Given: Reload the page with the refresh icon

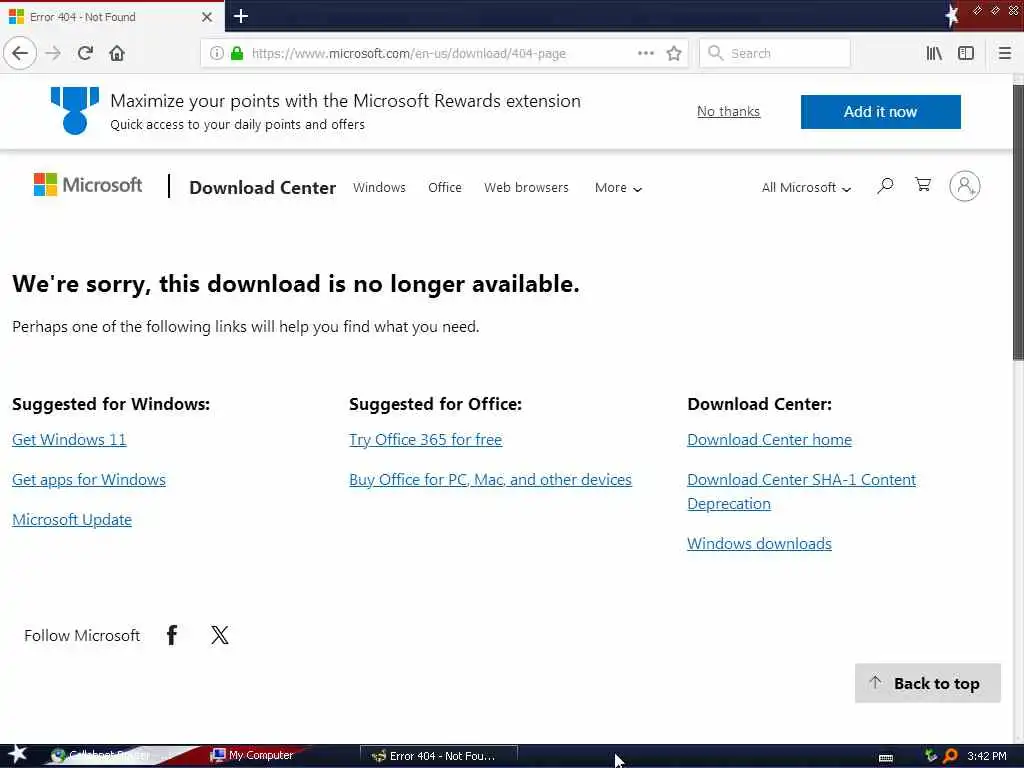Looking at the screenshot, I should click(x=85, y=53).
